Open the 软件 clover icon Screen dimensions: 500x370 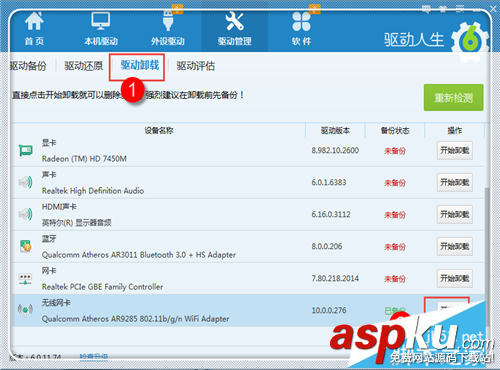point(301,22)
